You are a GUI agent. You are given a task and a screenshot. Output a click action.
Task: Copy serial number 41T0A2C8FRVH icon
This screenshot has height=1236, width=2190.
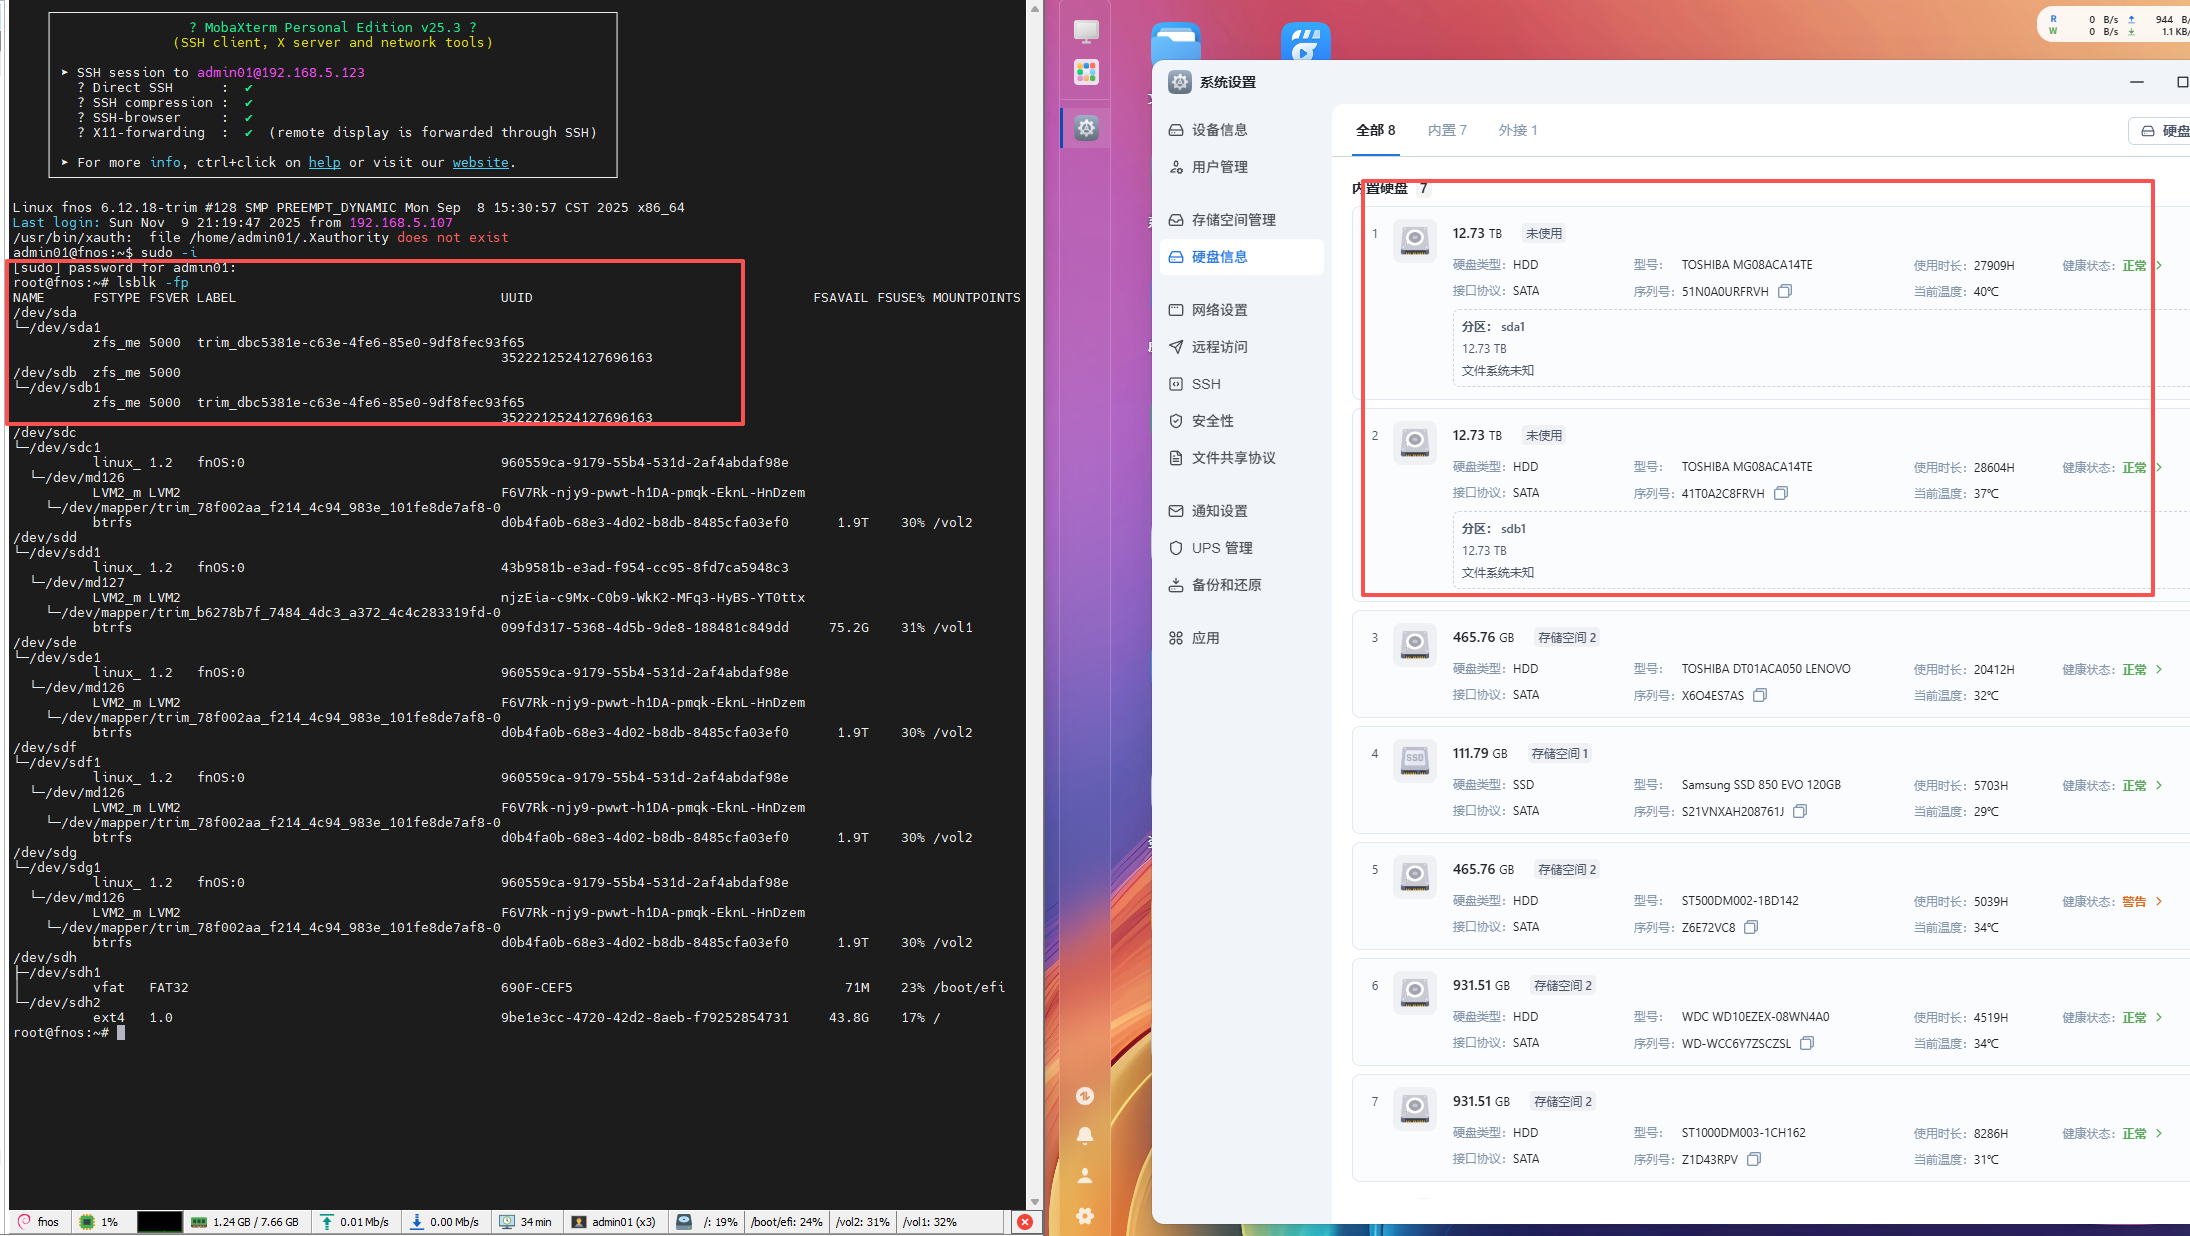pos(1781,493)
